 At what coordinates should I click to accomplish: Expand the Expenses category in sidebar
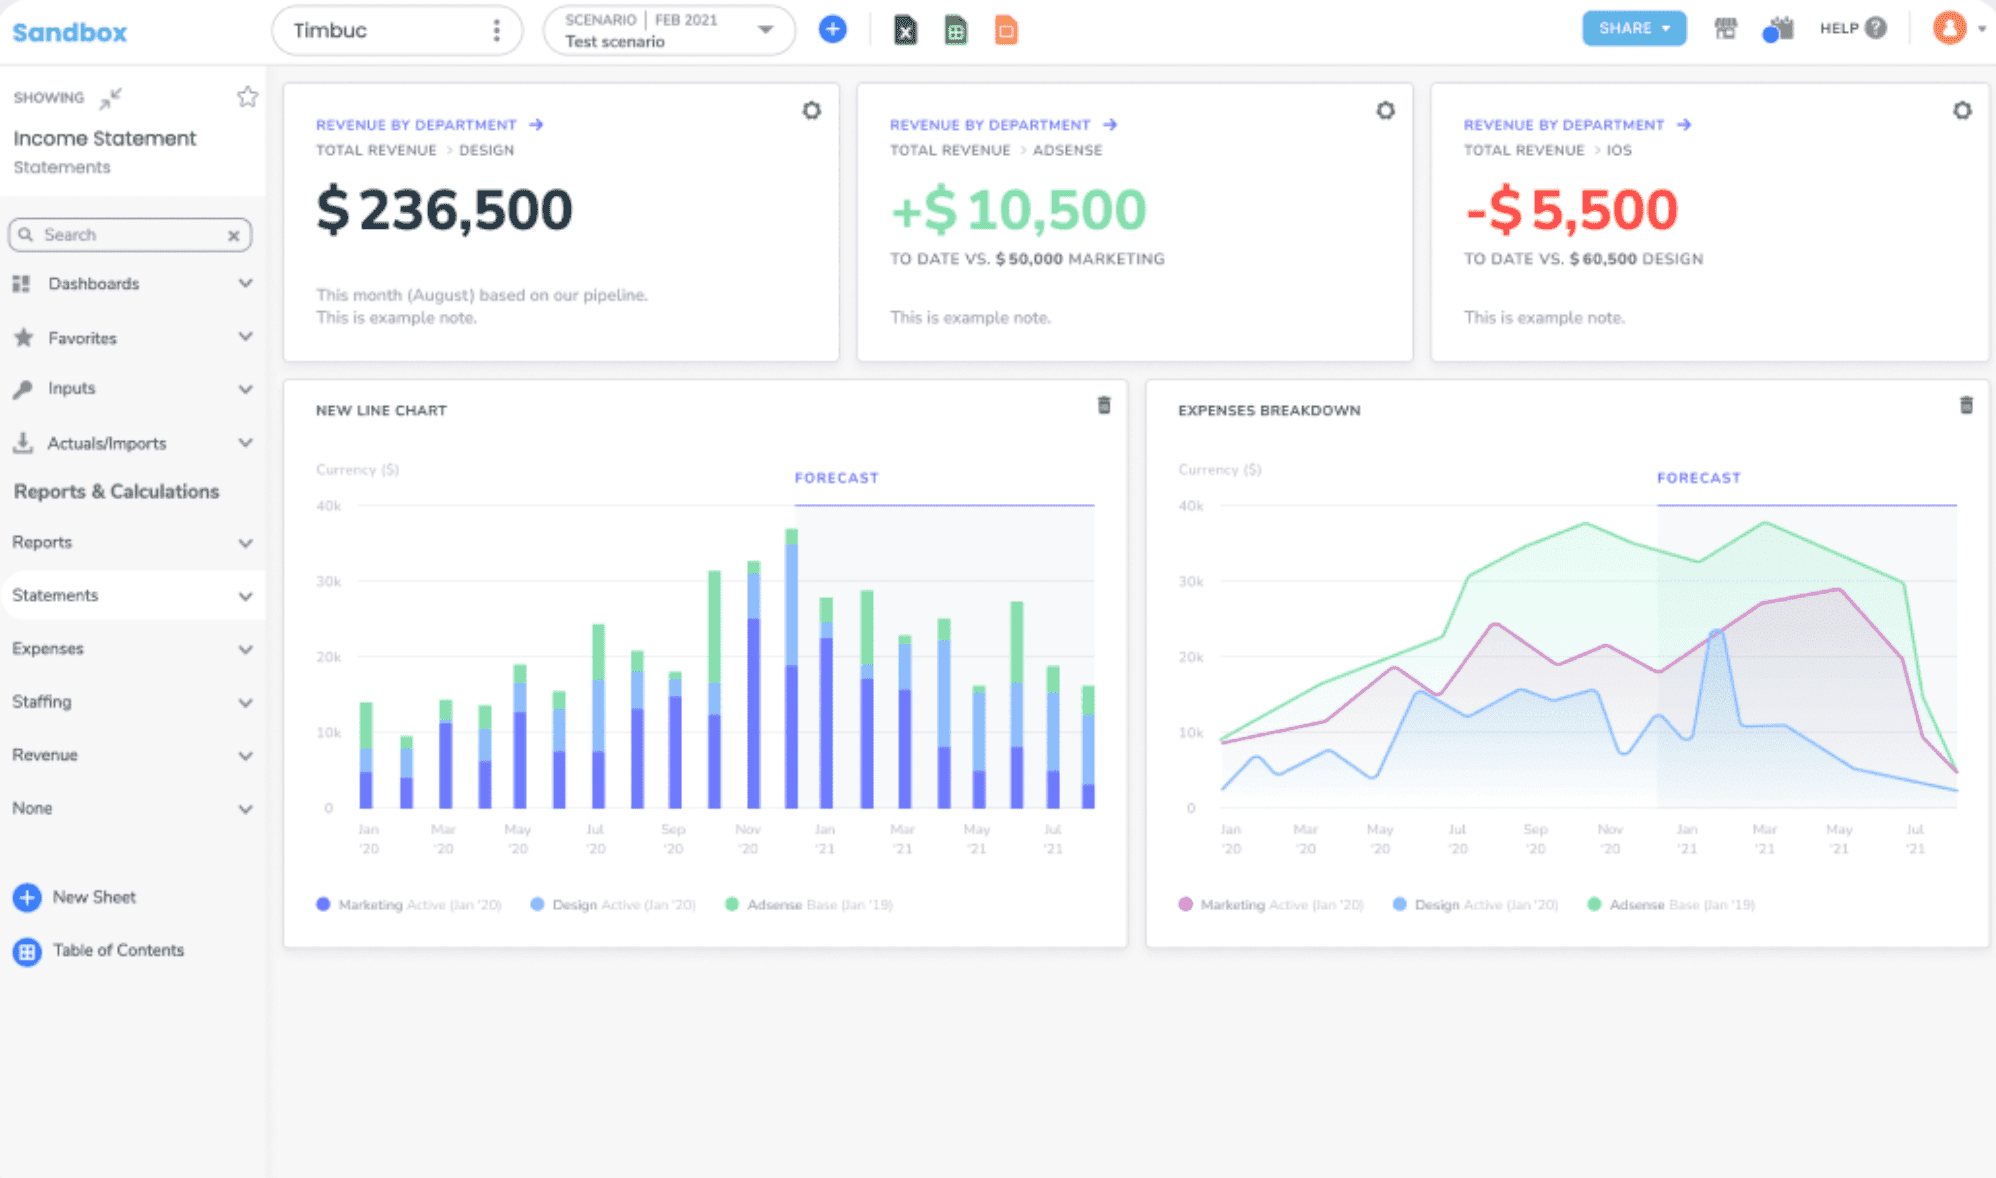(x=132, y=648)
